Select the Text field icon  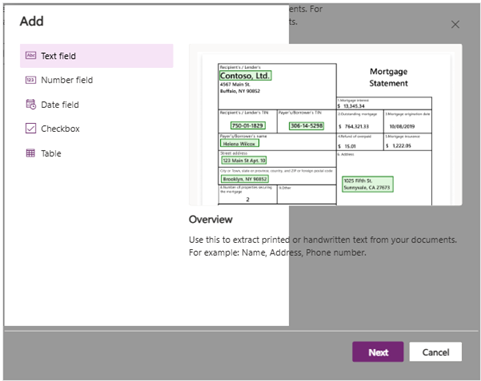(x=31, y=55)
